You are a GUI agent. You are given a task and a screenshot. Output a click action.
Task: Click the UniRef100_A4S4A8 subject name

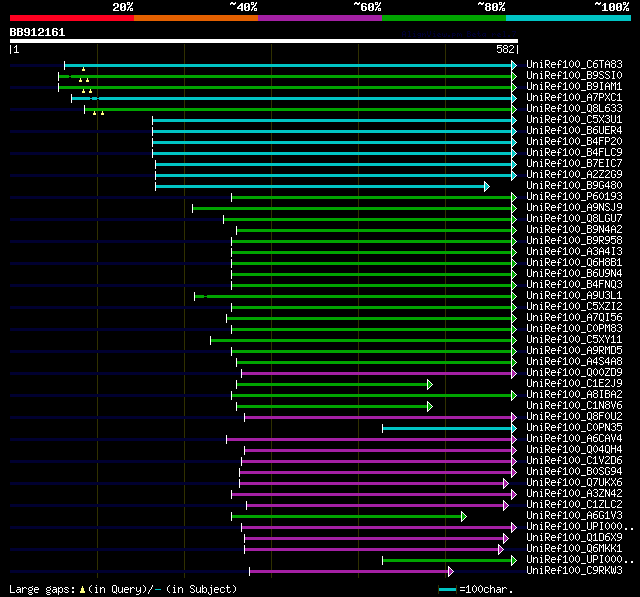(x=574, y=362)
